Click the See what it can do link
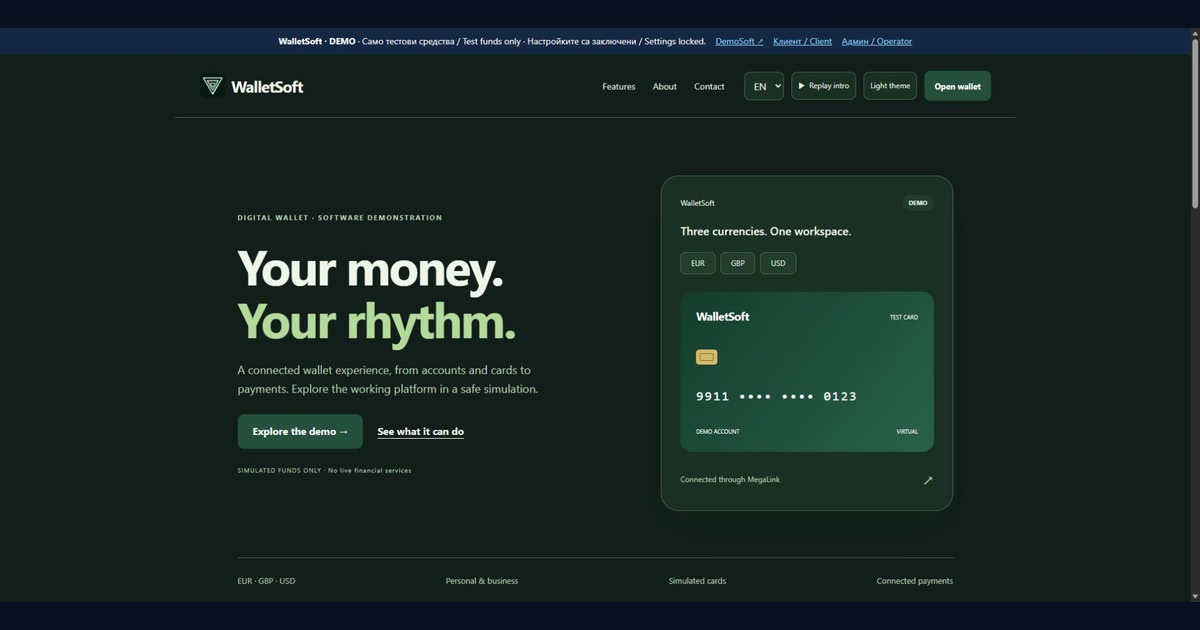1200x630 pixels. click(420, 432)
